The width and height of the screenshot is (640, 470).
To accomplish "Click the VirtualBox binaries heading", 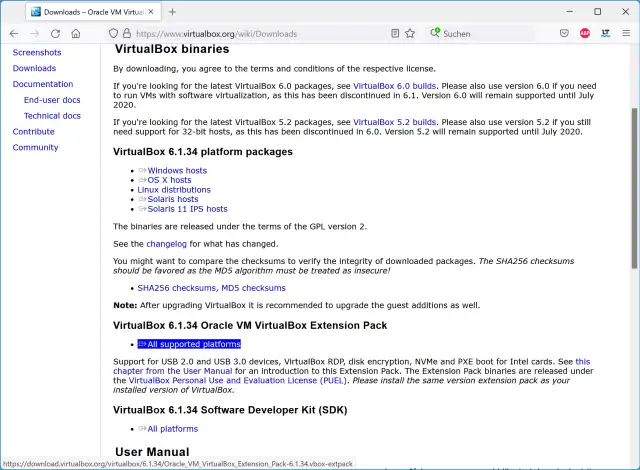I will 172,49.
